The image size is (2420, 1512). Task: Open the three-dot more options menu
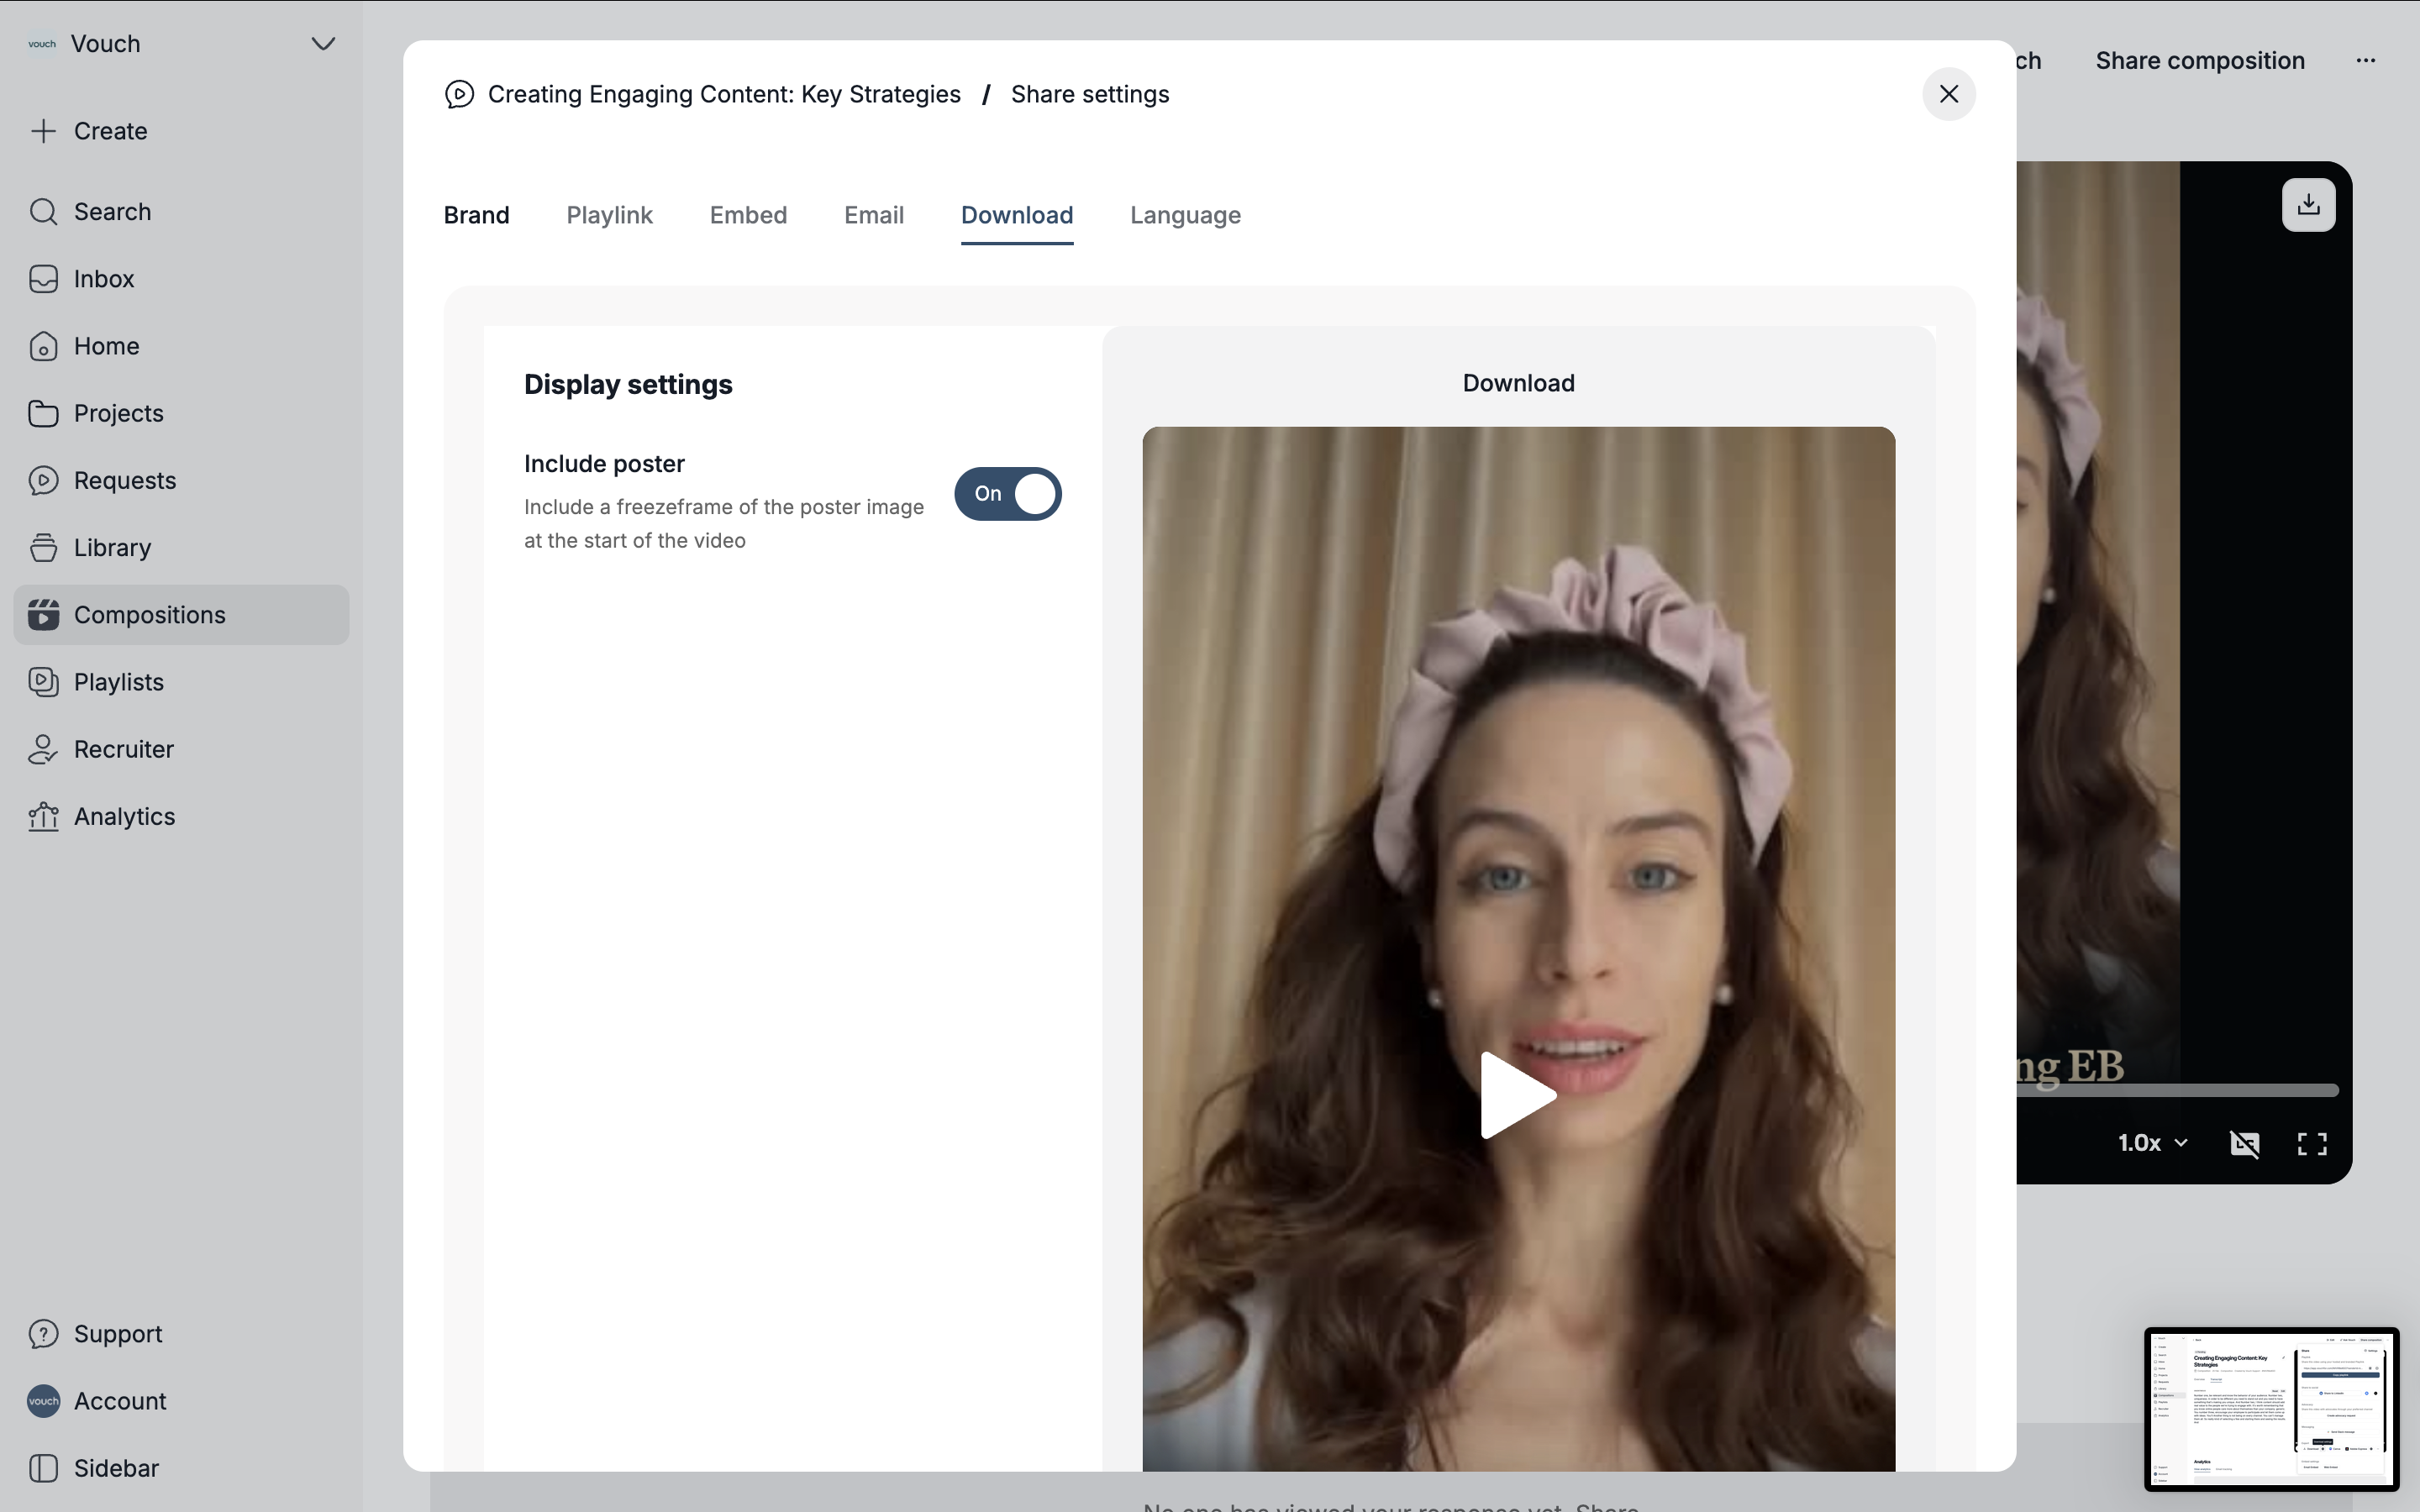2365,61
